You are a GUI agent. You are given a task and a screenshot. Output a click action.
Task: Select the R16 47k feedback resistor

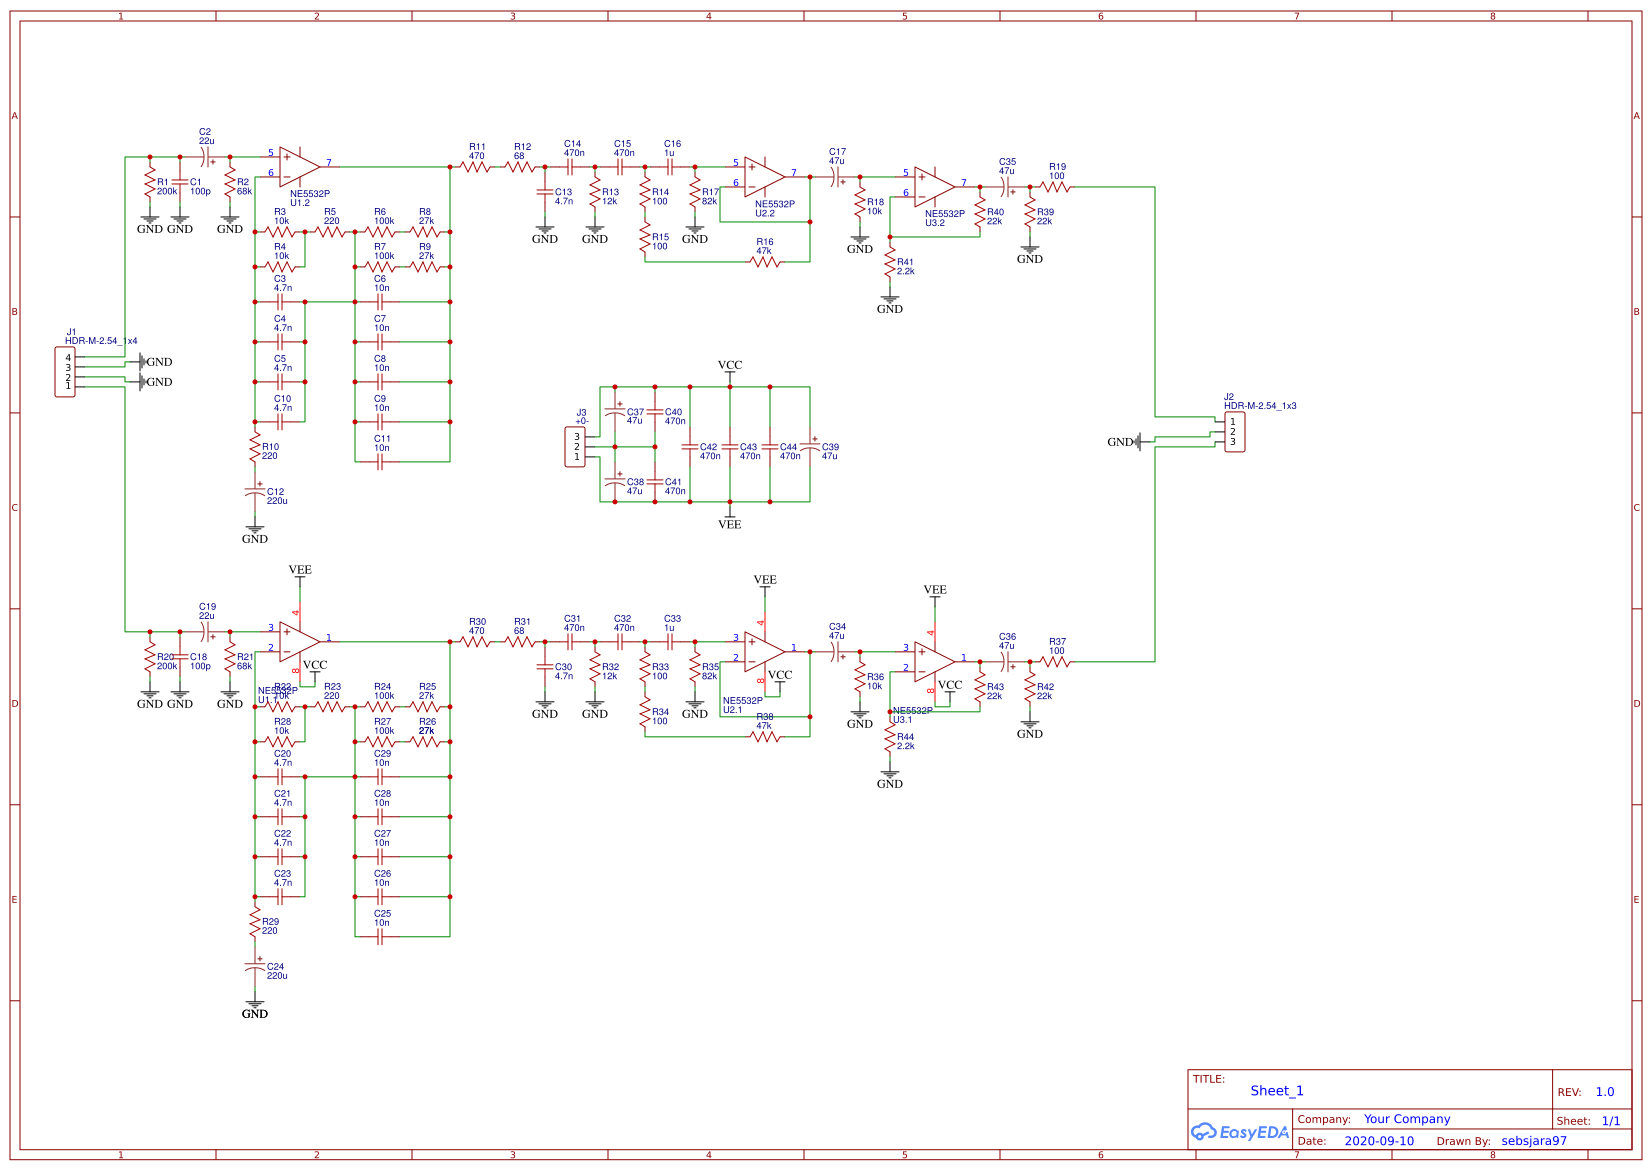765,262
